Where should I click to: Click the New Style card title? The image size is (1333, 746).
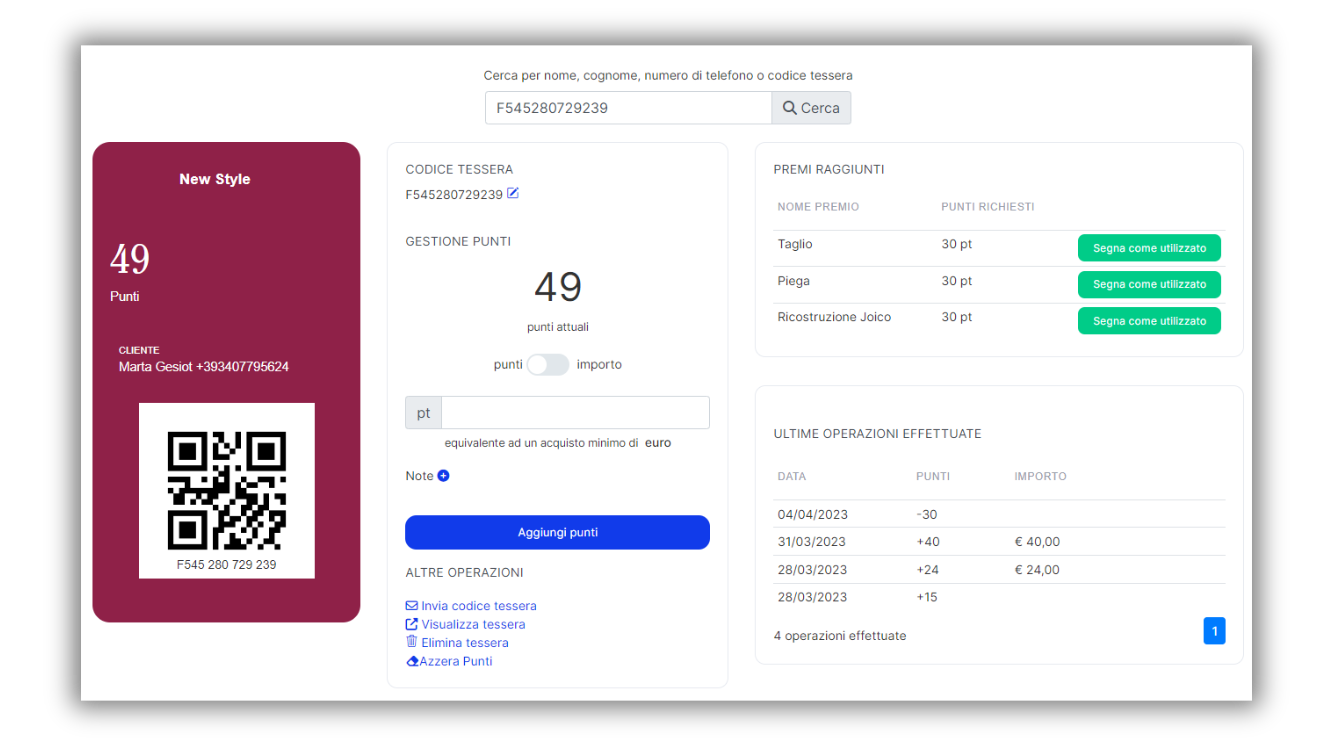pos(215,179)
